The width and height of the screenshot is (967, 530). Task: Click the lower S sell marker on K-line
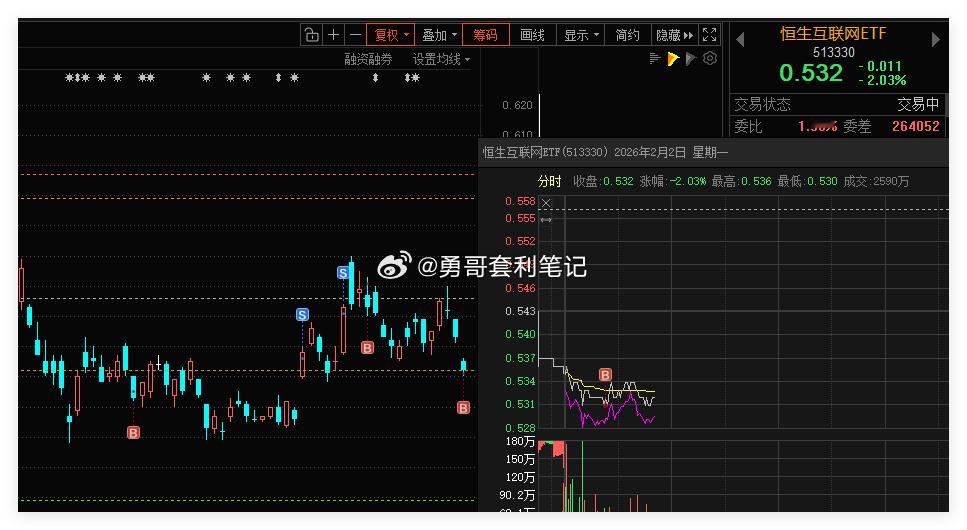(x=302, y=315)
